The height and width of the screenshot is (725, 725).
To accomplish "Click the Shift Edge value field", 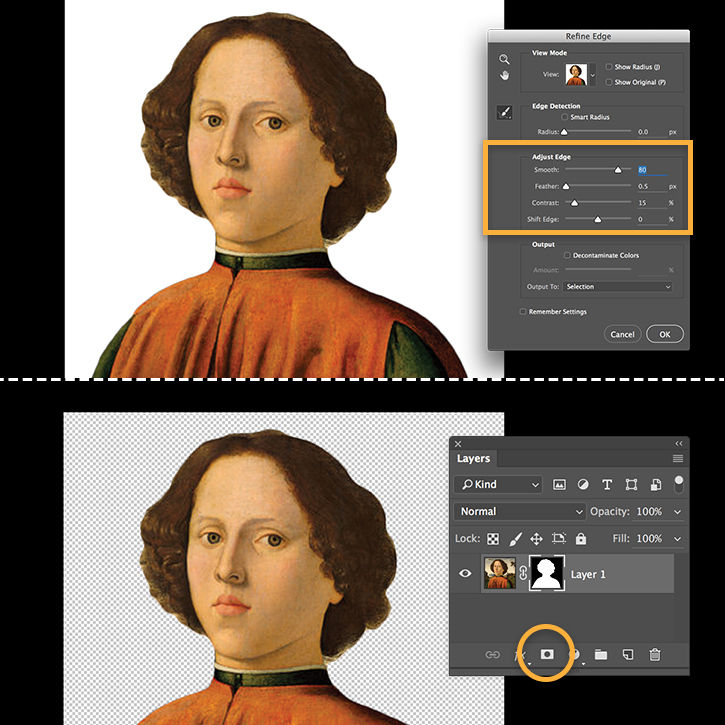I will point(651,219).
